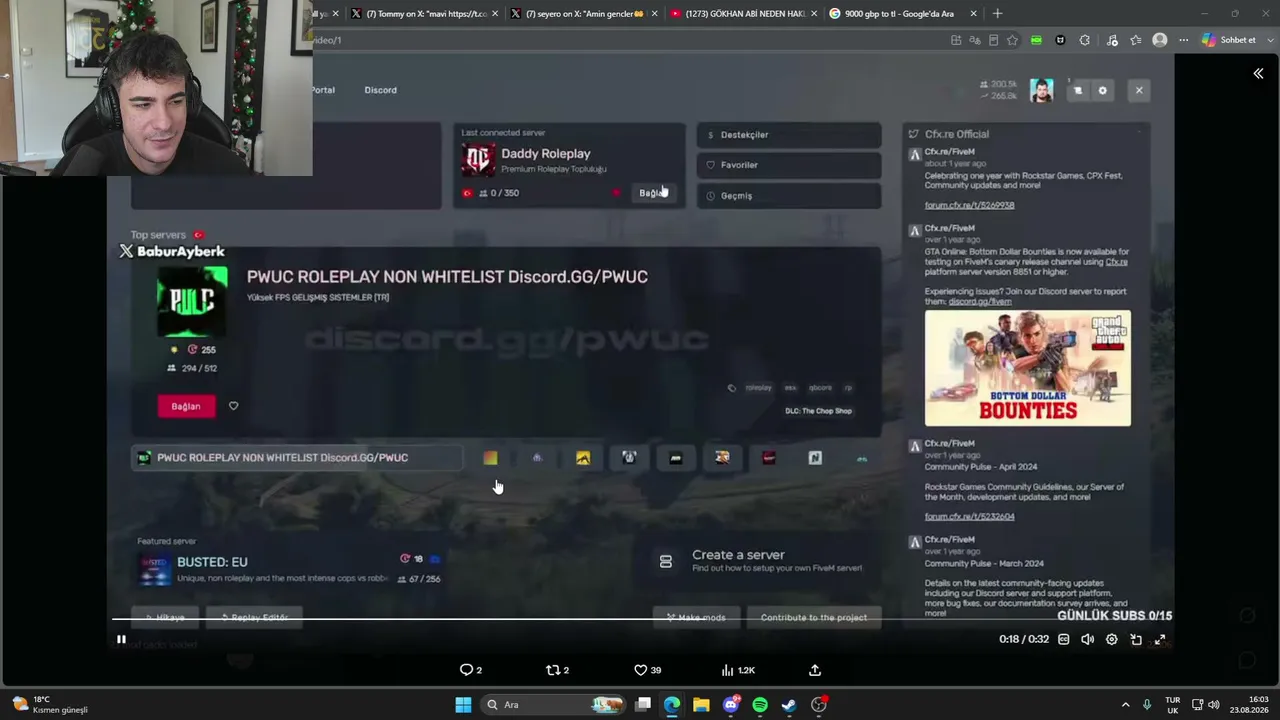Seek along the video progress bar

click(640, 619)
